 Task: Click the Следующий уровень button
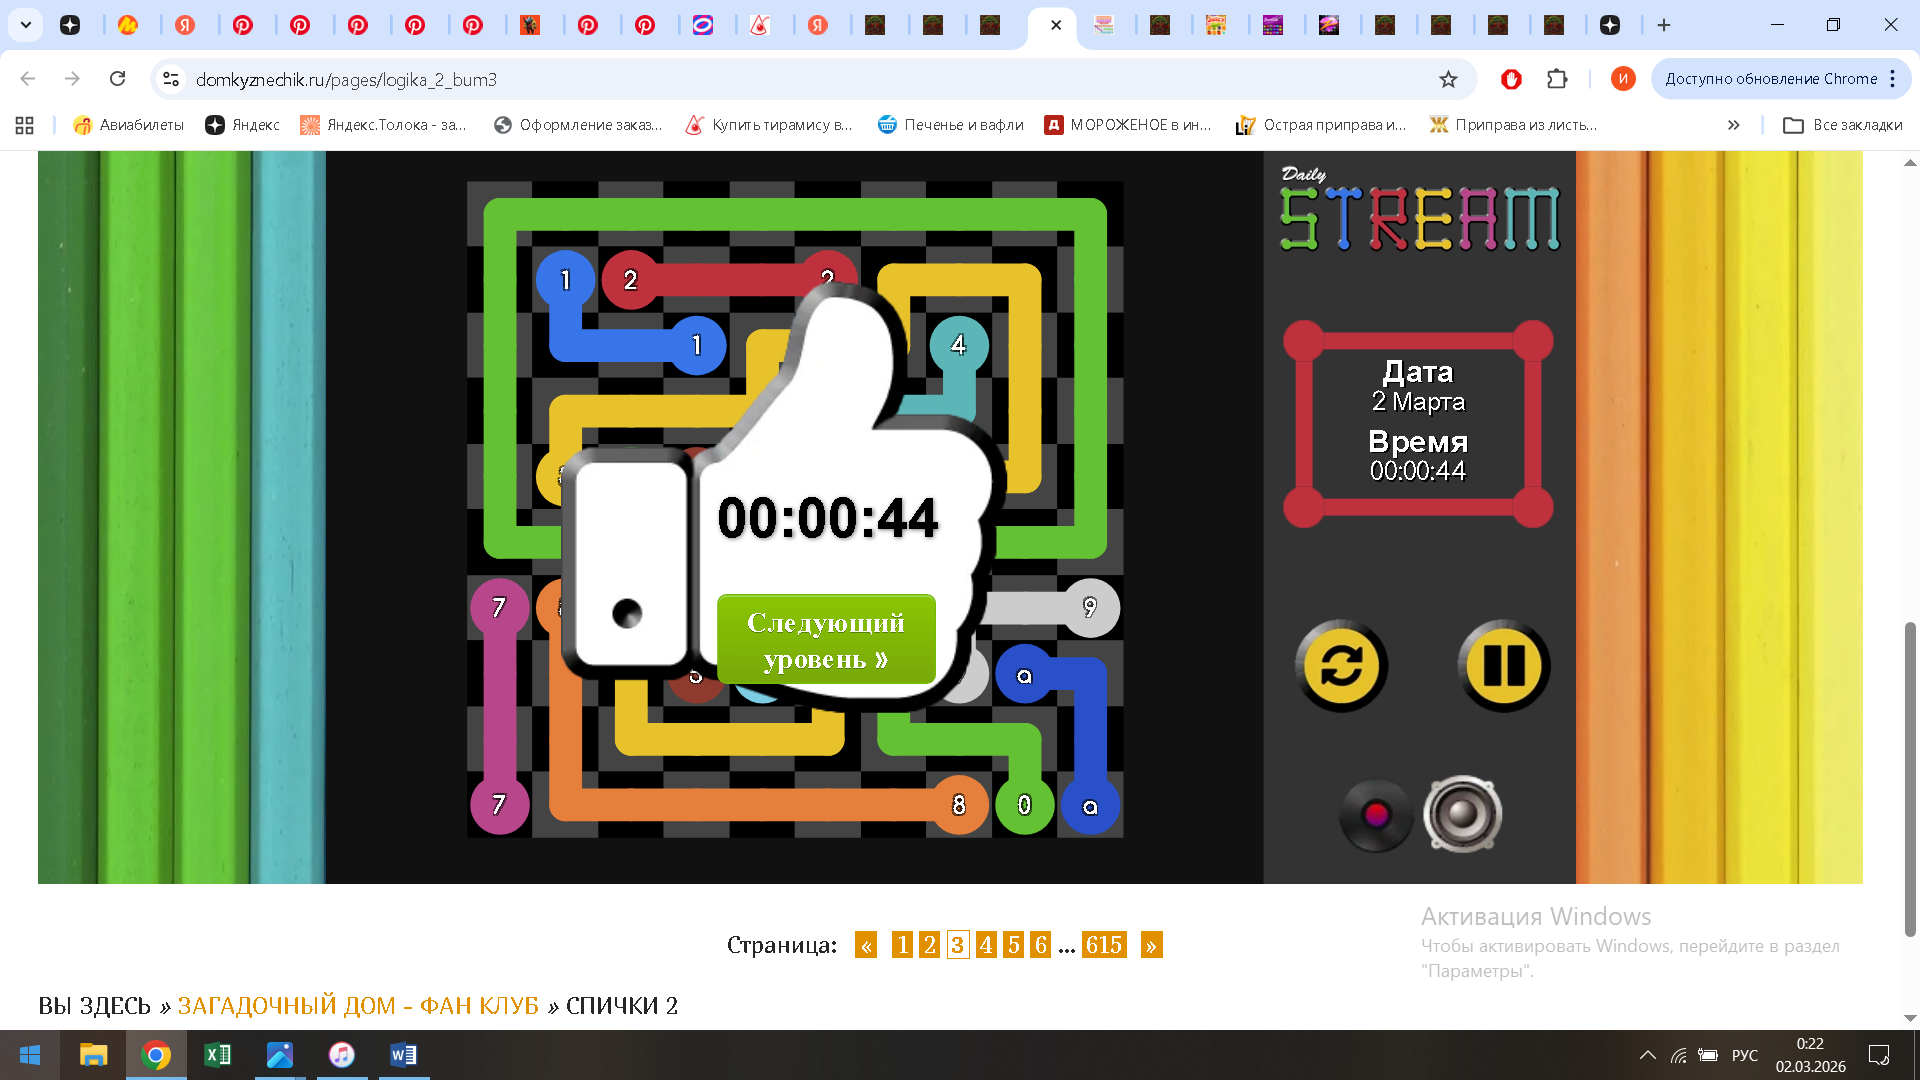point(826,640)
